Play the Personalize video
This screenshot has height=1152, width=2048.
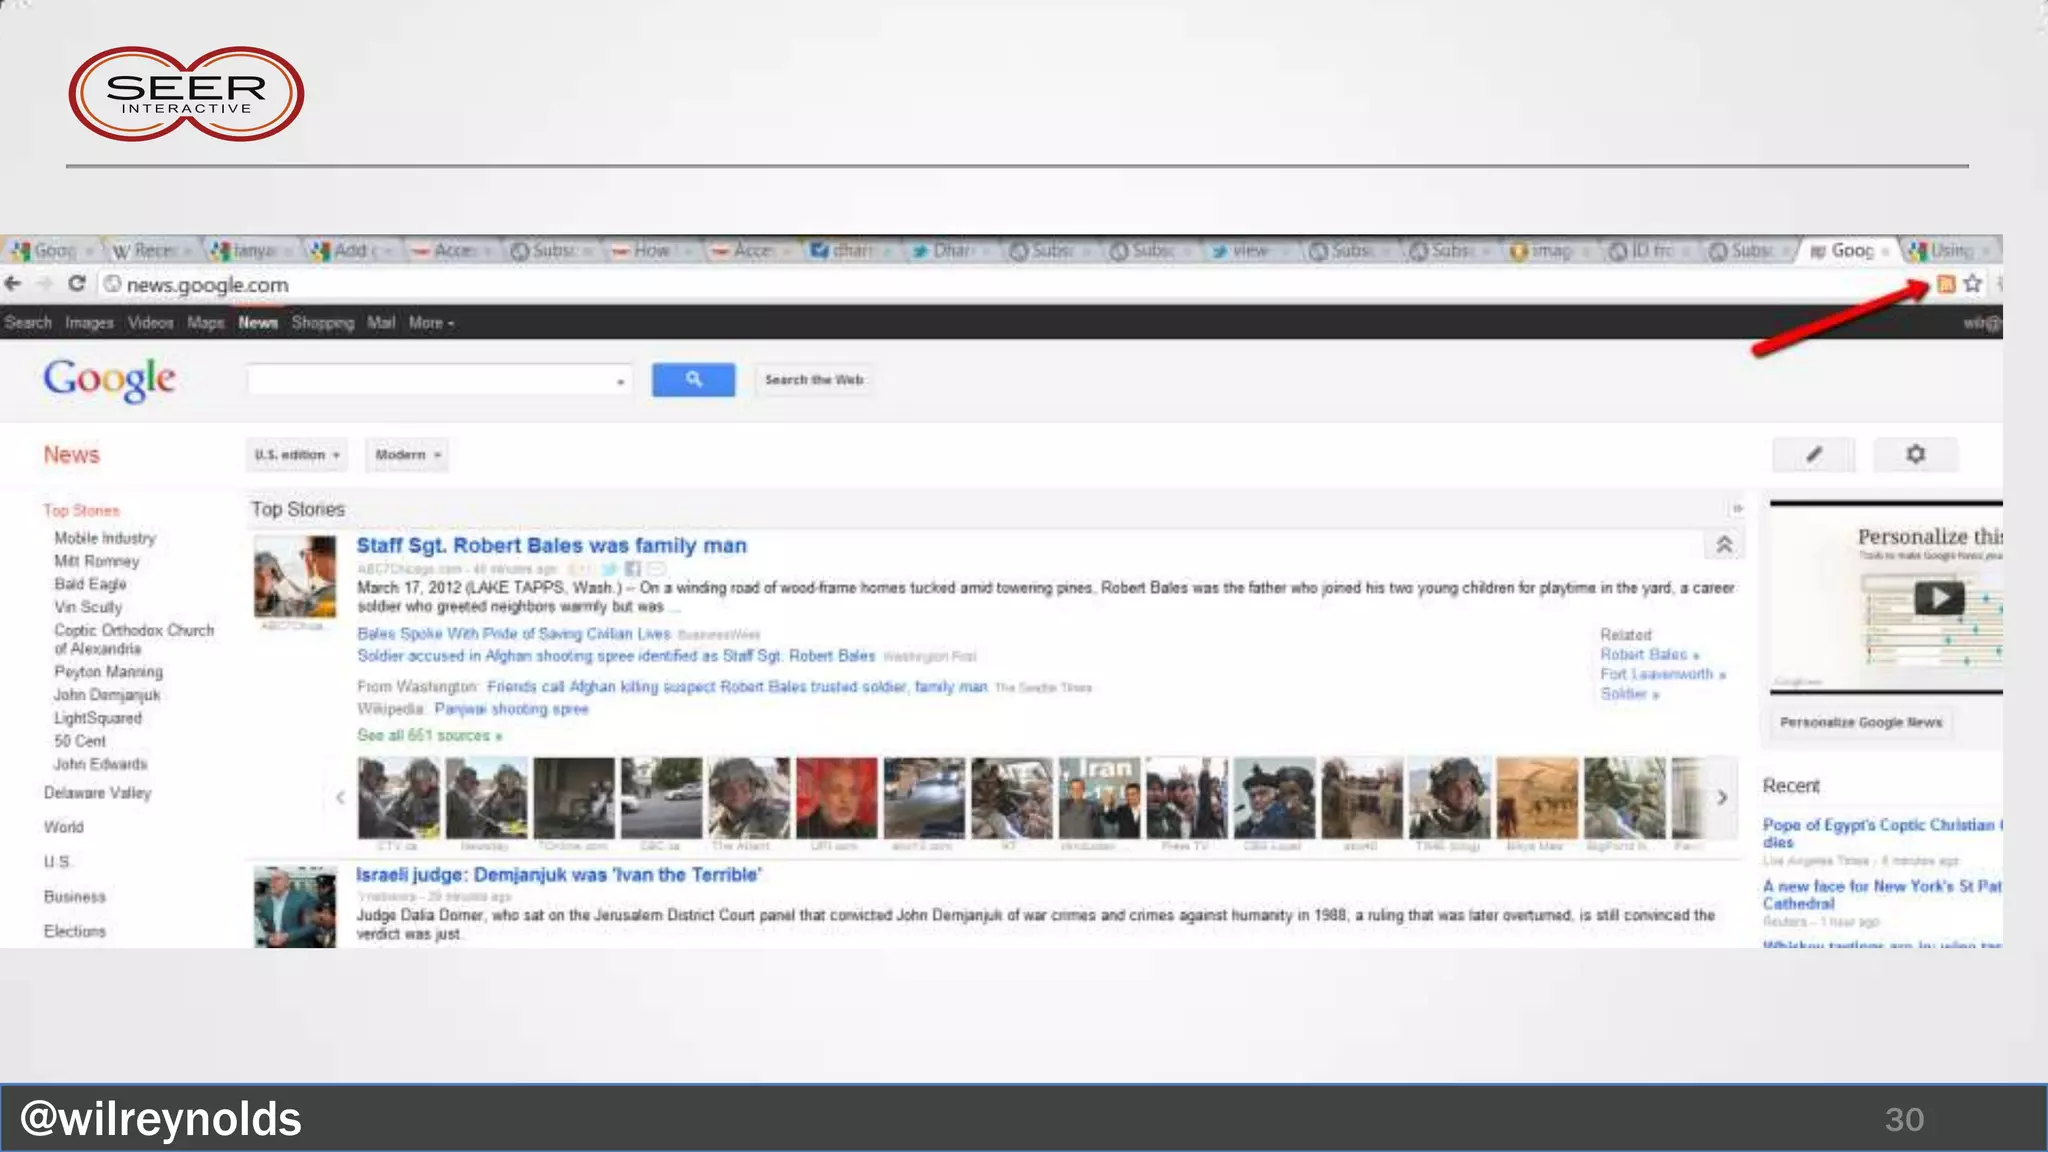pyautogui.click(x=1938, y=598)
